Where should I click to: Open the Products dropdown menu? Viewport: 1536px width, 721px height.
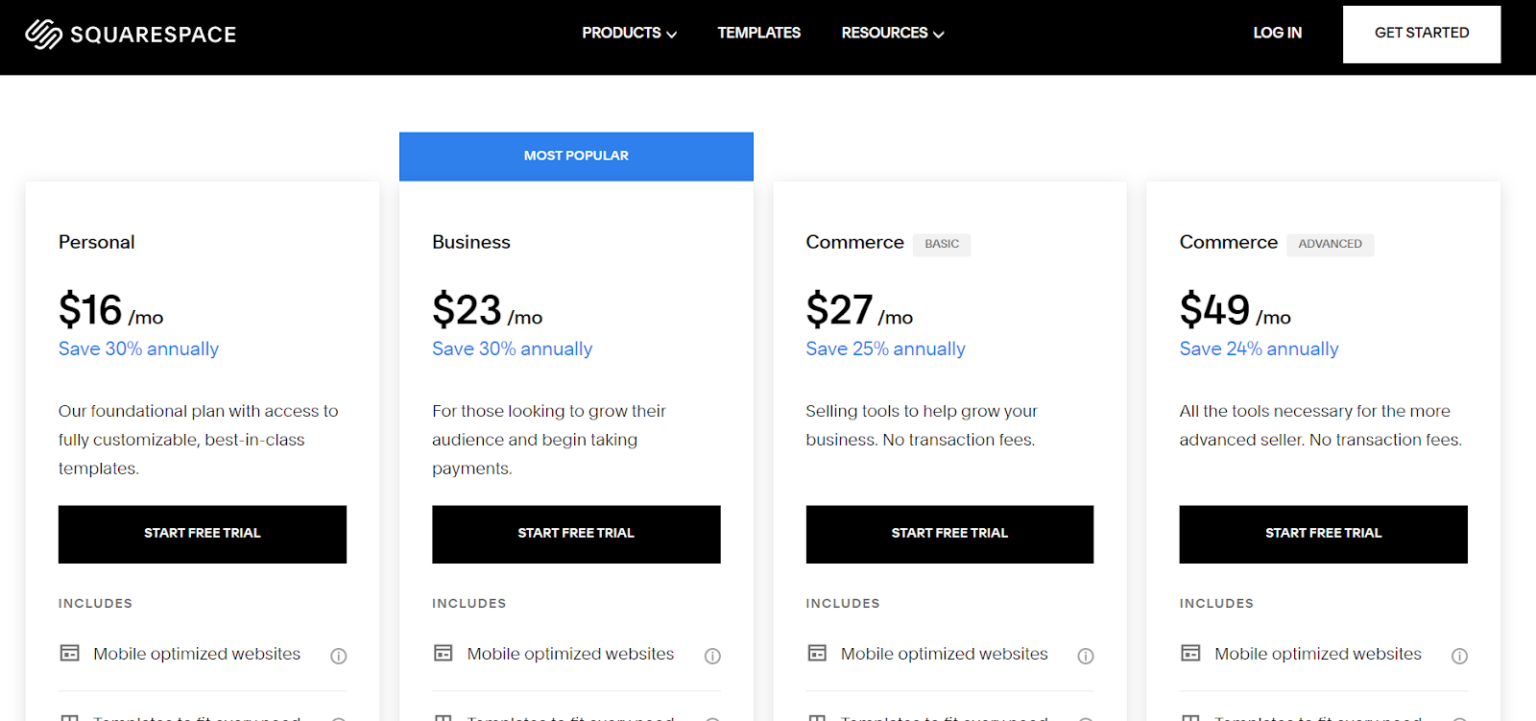click(x=628, y=33)
